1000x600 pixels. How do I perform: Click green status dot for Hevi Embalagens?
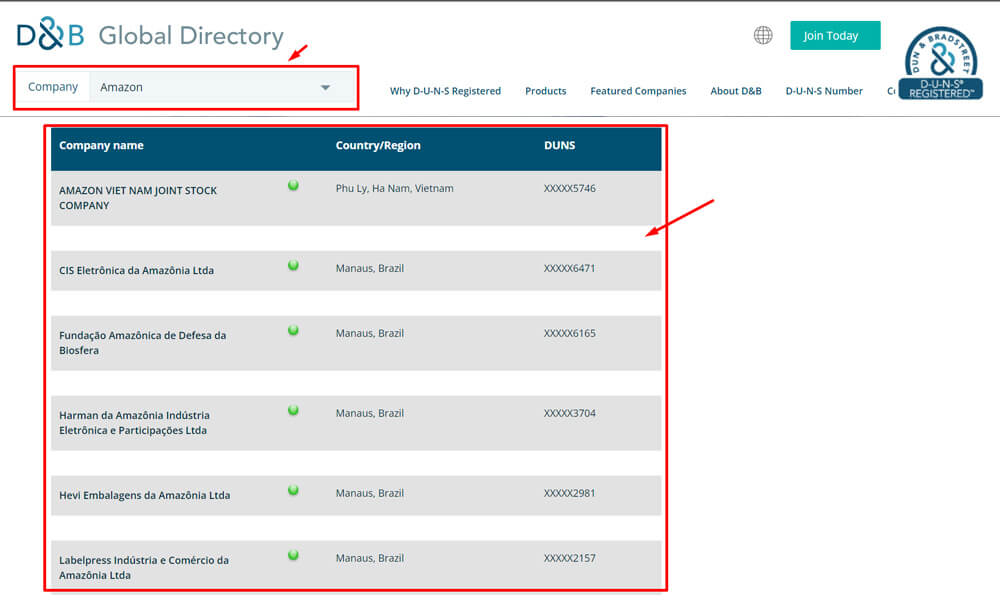point(293,490)
